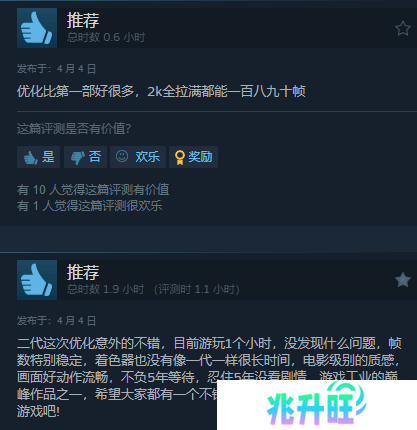Mark the review as 欢乐 (Funny)
417x430 pixels.
[138, 157]
